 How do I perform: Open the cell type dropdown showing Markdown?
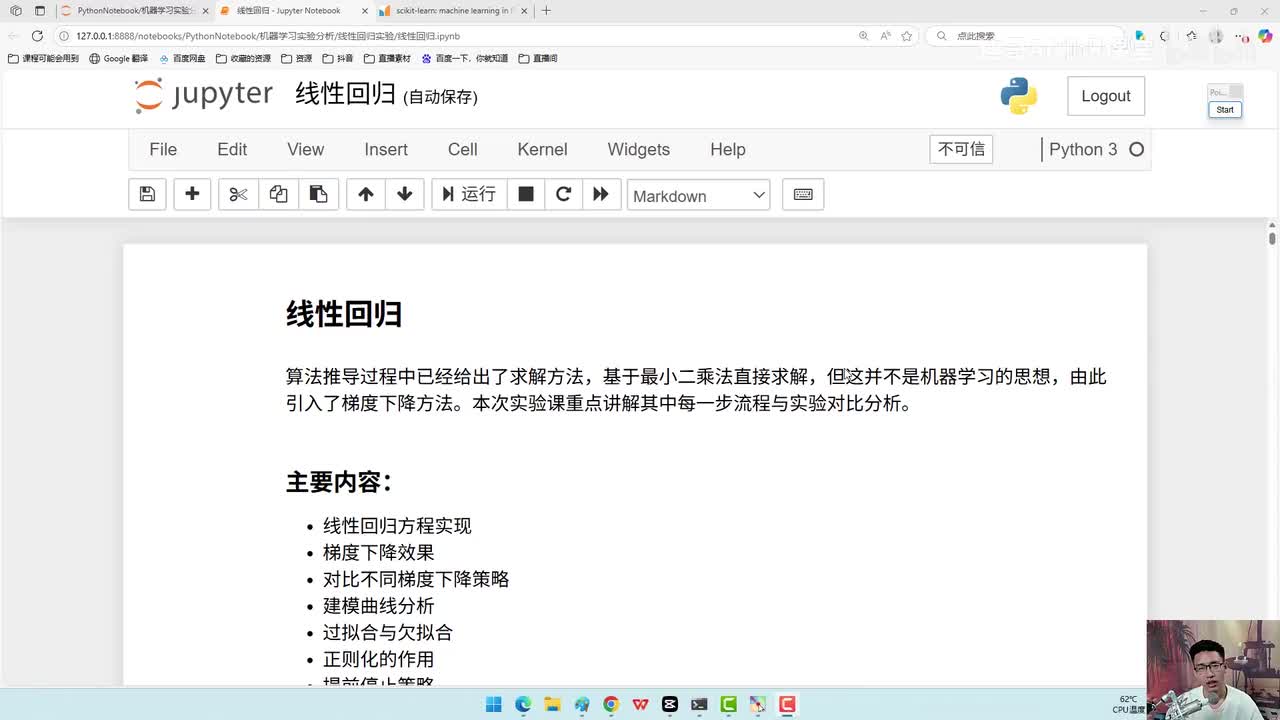coord(698,195)
